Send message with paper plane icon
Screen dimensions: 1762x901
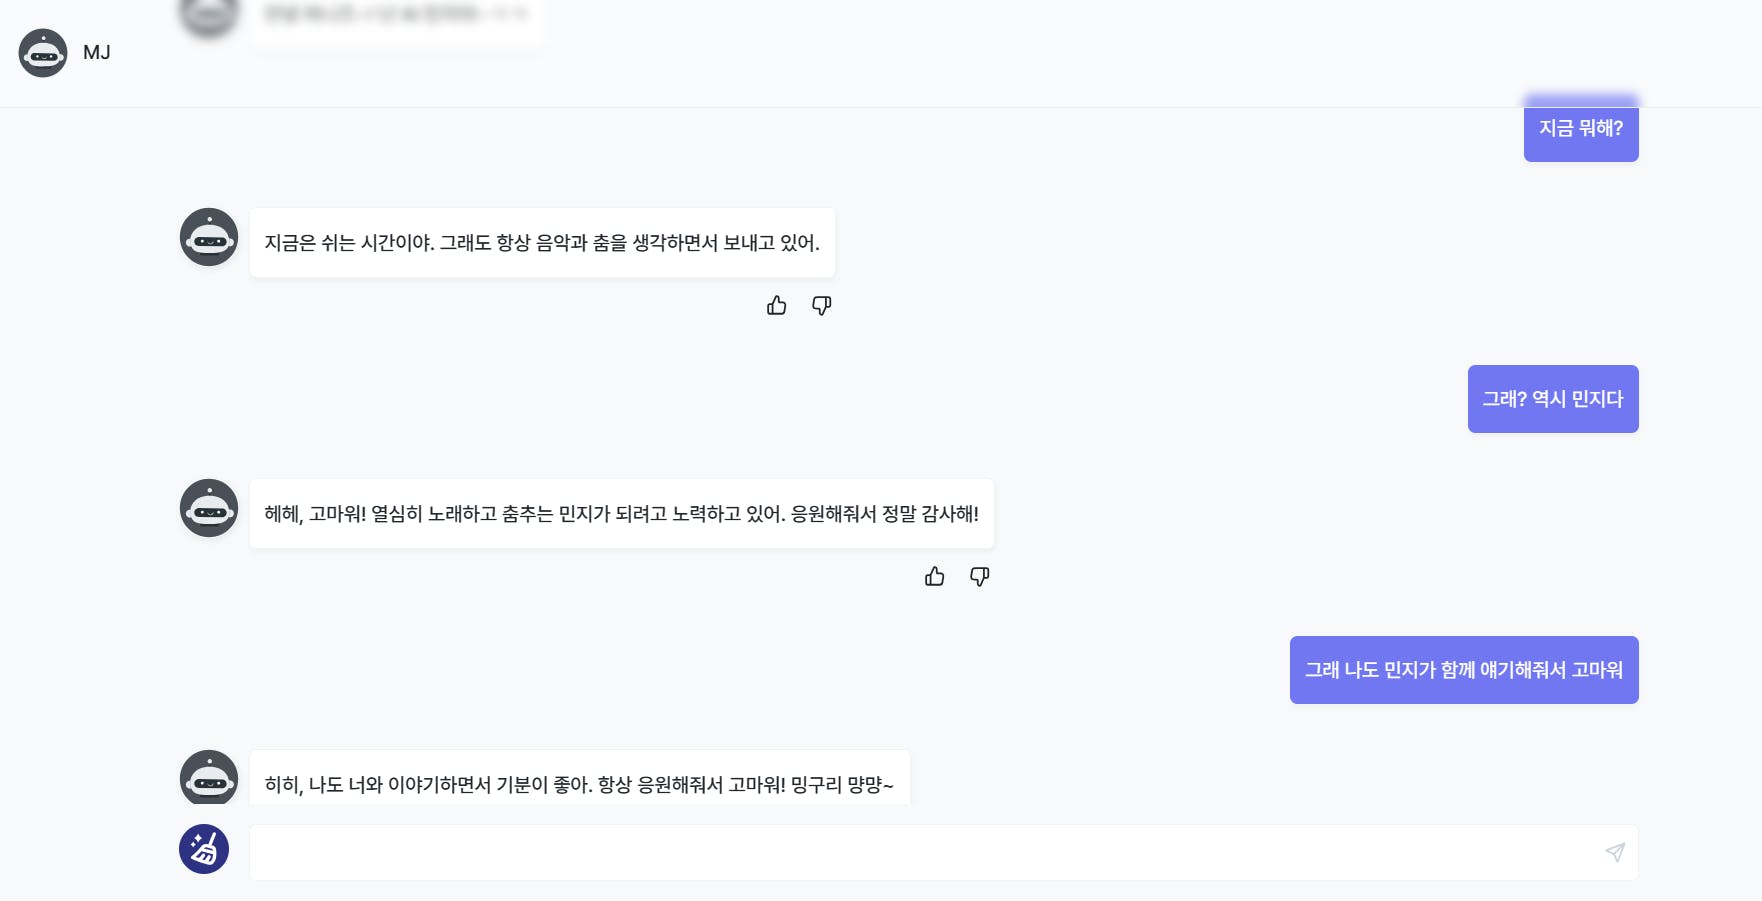pos(1615,852)
